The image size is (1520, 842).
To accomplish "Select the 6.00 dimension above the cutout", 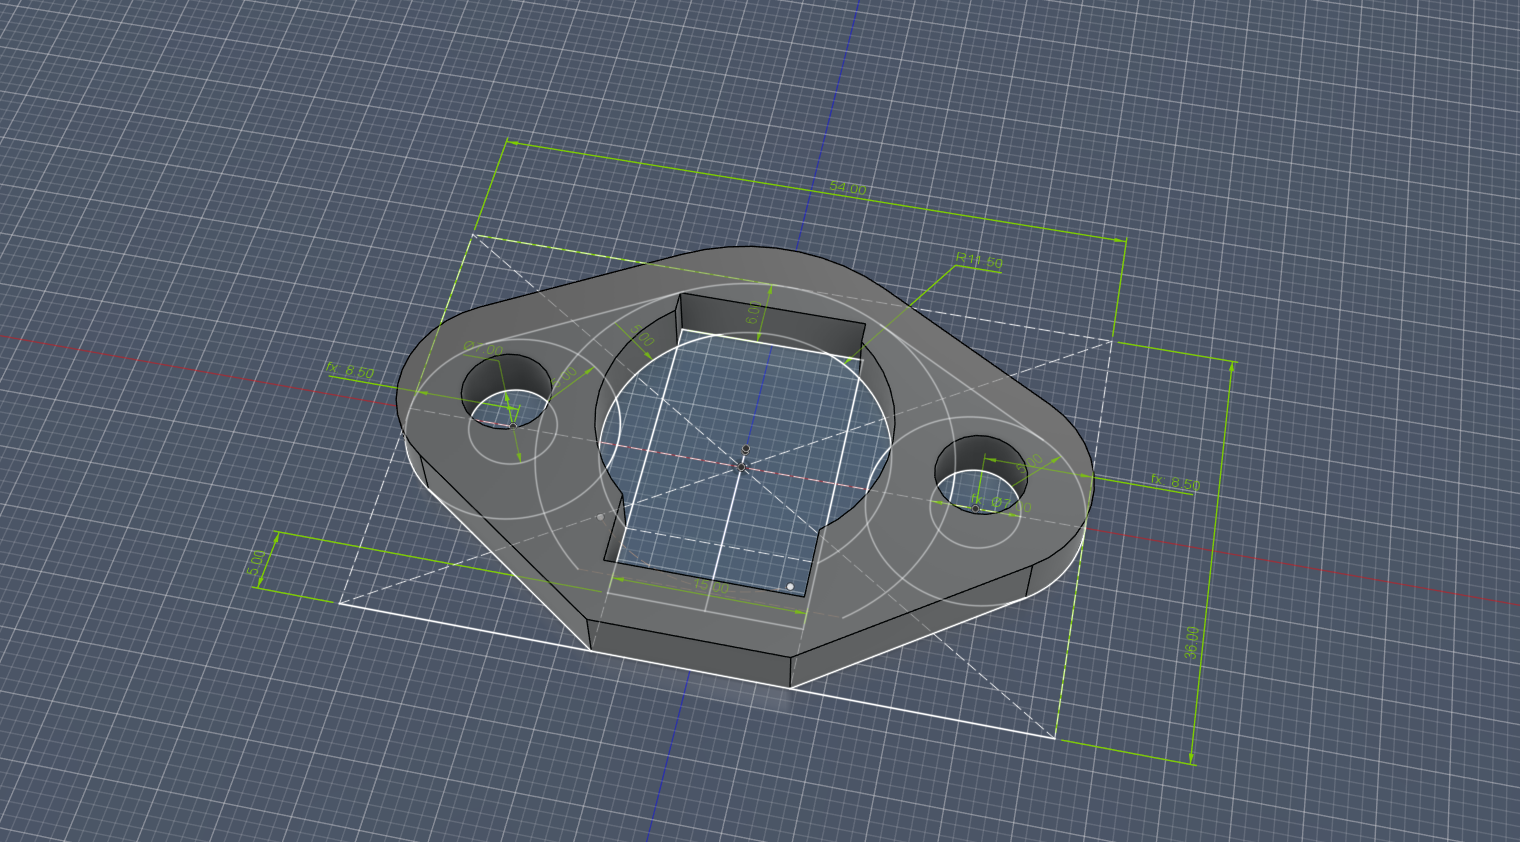I will click(x=754, y=313).
